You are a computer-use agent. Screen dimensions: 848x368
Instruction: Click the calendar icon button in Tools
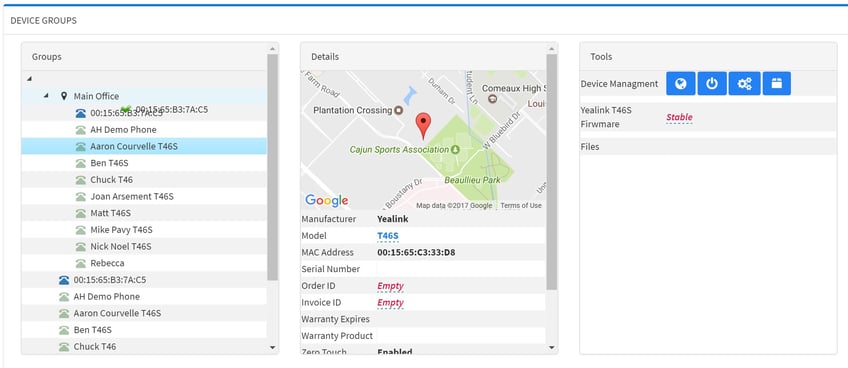[777, 83]
